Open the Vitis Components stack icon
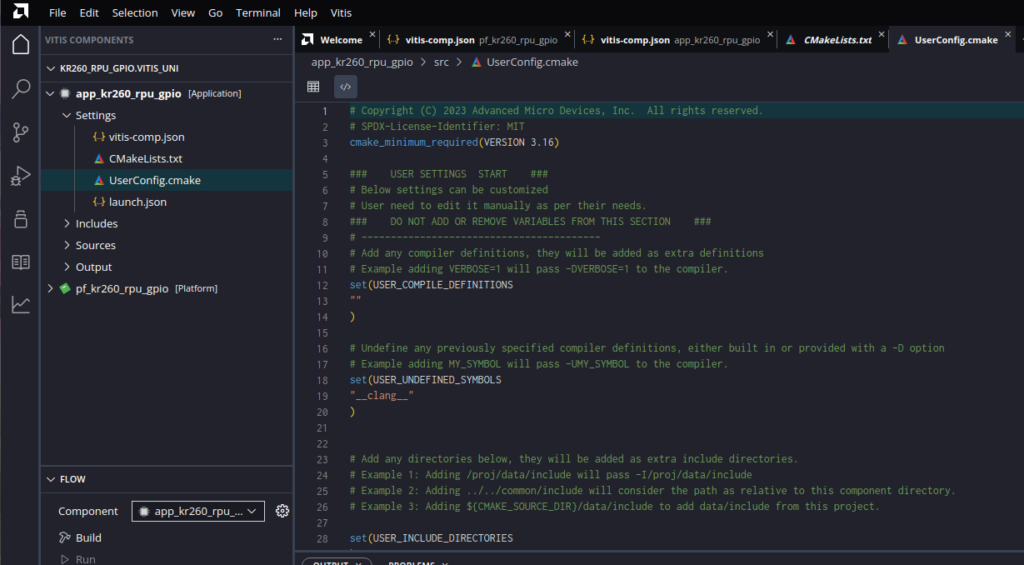 (21, 219)
